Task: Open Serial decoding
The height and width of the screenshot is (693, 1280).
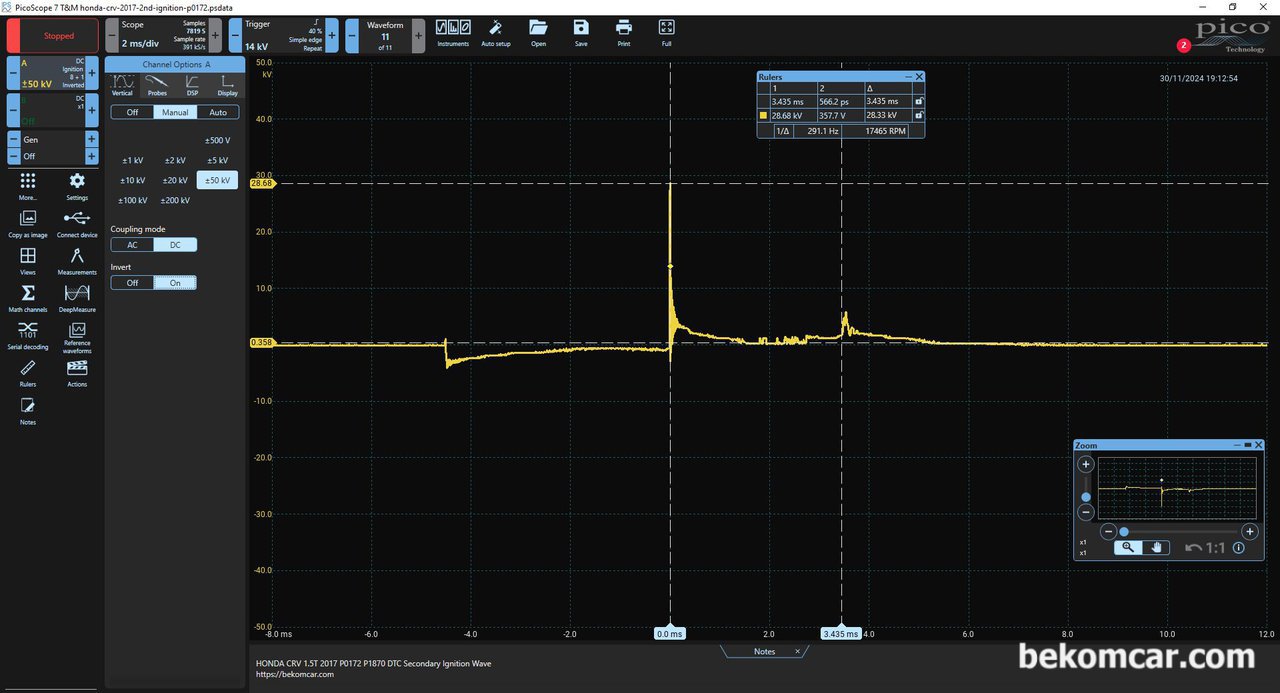Action: click(x=28, y=336)
